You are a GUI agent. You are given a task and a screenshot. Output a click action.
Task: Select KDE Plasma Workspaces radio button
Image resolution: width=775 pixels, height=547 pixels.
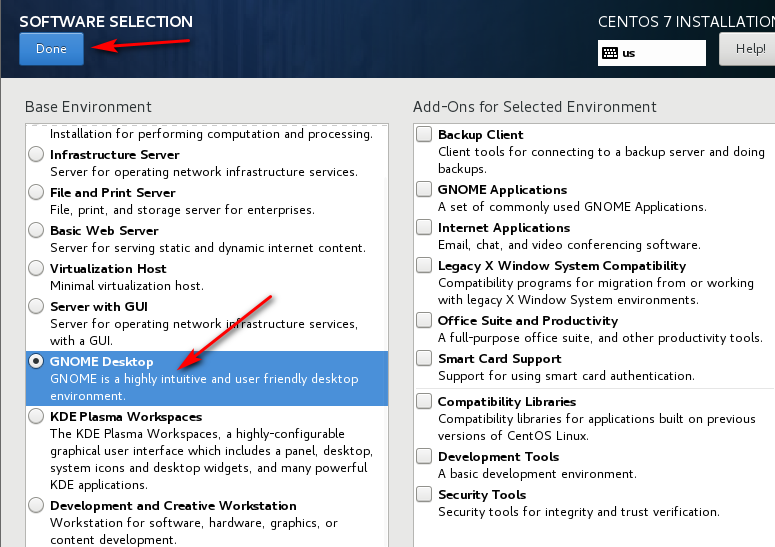pyautogui.click(x=36, y=417)
